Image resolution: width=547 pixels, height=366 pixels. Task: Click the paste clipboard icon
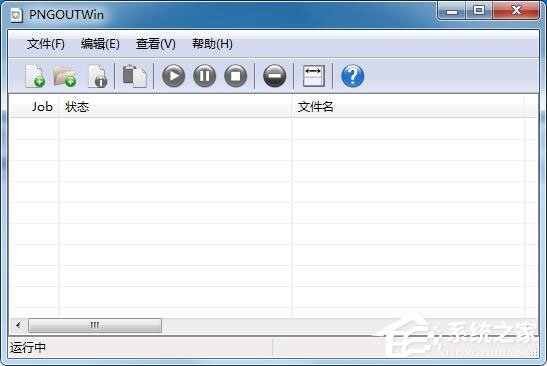pyautogui.click(x=134, y=76)
